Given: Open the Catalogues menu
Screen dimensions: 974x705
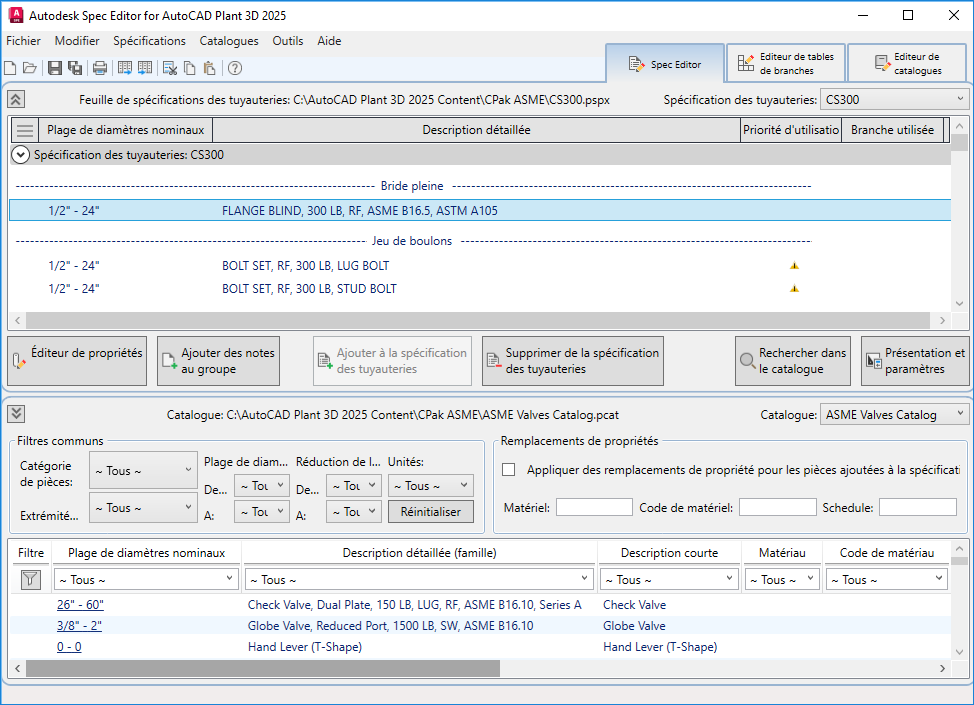Looking at the screenshot, I should pyautogui.click(x=229, y=41).
